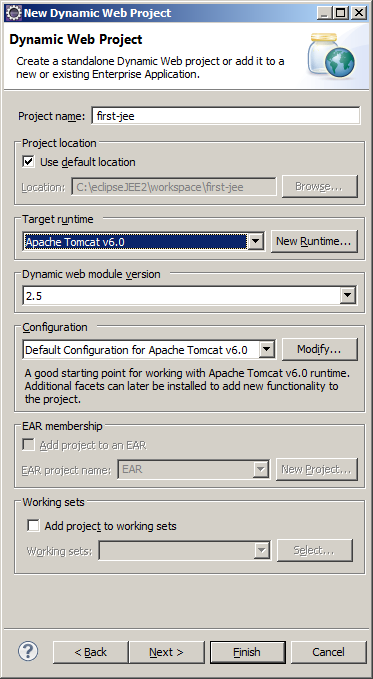Maximize the New Dynamic Web Project window
The image size is (373, 679).
[341, 13]
